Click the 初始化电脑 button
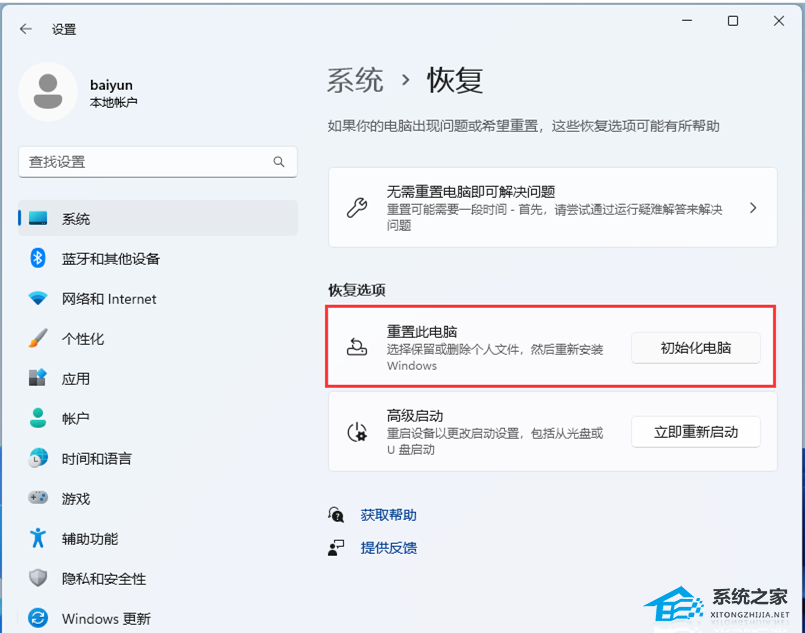 click(696, 348)
